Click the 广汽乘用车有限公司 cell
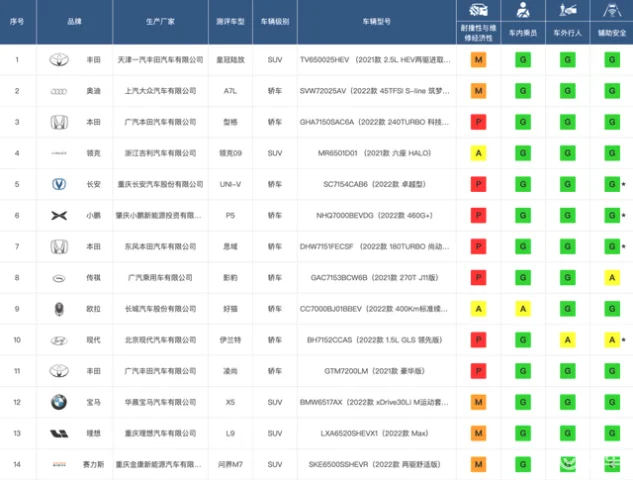Screen dimensions: 633x480 pos(160,278)
